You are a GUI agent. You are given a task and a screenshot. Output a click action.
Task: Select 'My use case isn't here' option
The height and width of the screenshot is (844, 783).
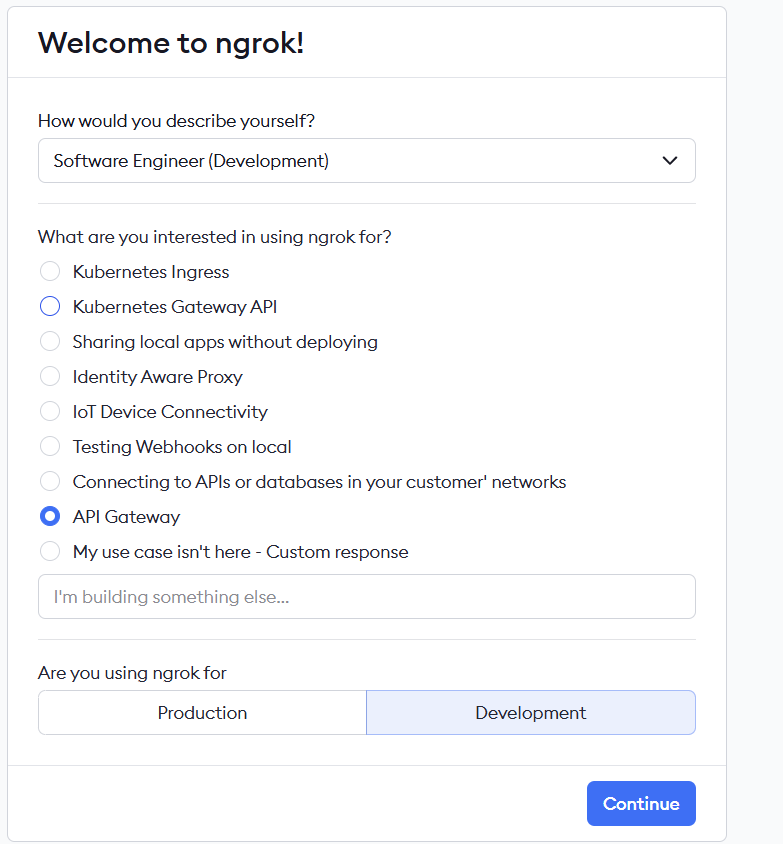click(x=50, y=552)
